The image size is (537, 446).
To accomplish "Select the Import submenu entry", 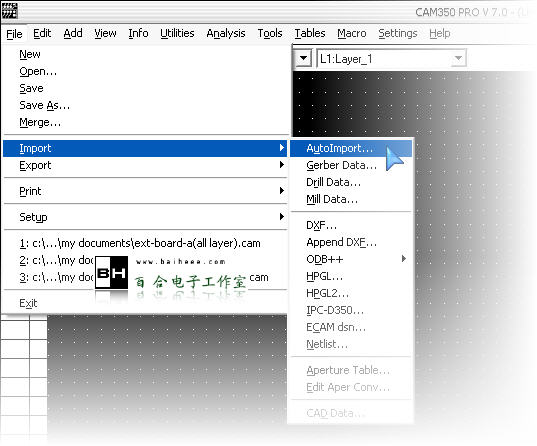I will [x=145, y=148].
